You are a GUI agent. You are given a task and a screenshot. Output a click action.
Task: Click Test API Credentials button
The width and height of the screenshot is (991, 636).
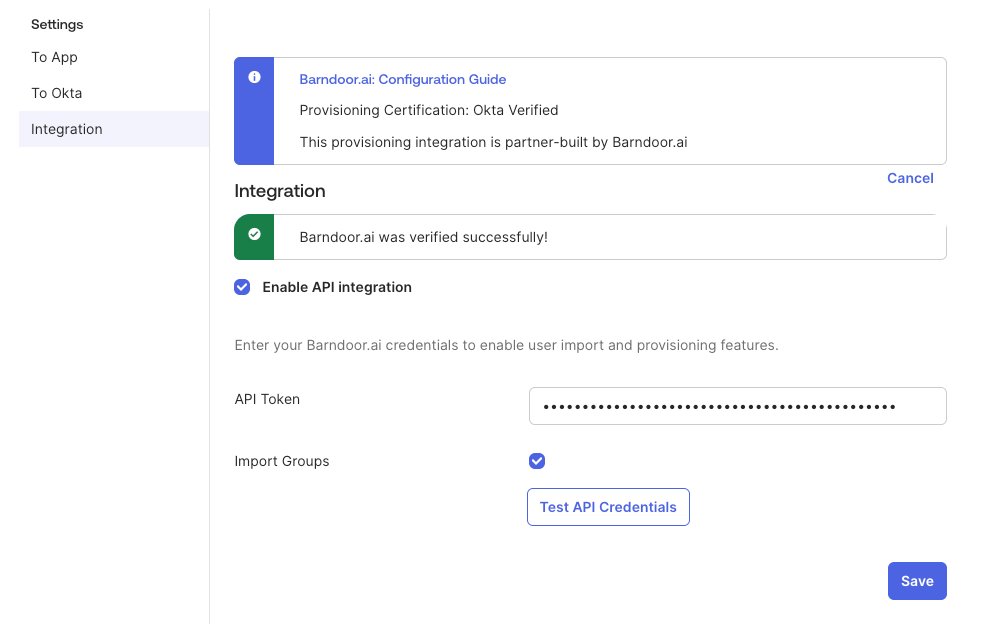608,507
